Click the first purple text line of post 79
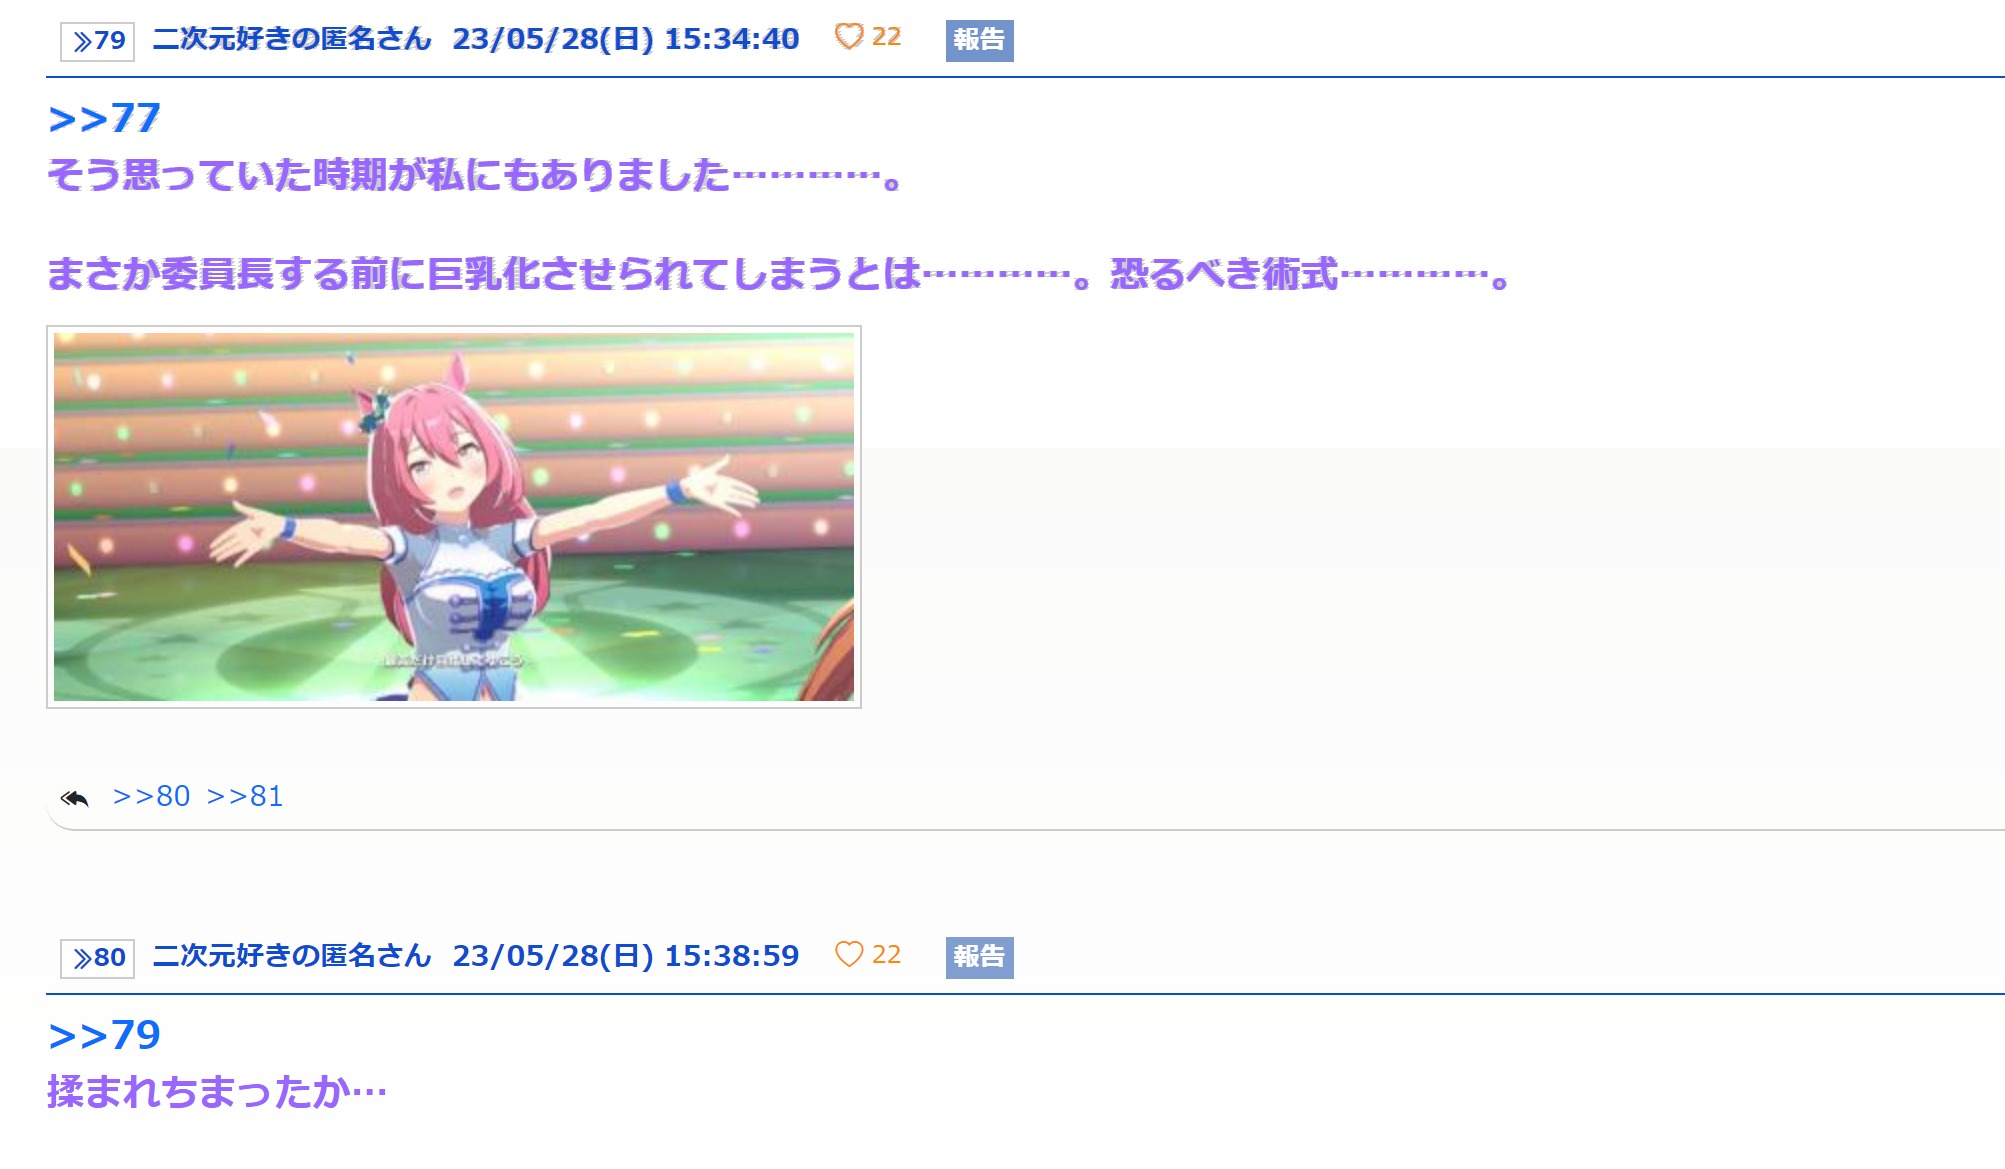Image resolution: width=2005 pixels, height=1169 pixels. point(475,175)
